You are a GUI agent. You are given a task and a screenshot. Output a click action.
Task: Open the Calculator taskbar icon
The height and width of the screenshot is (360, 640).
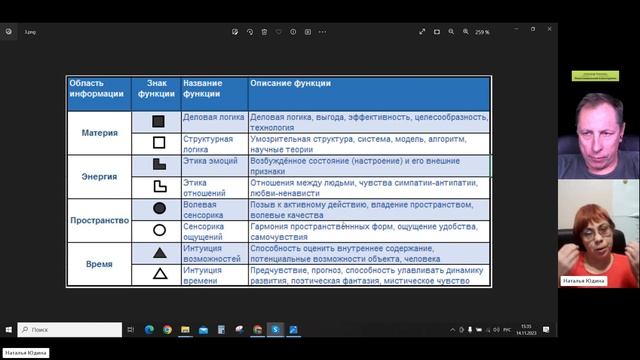(x=221, y=329)
